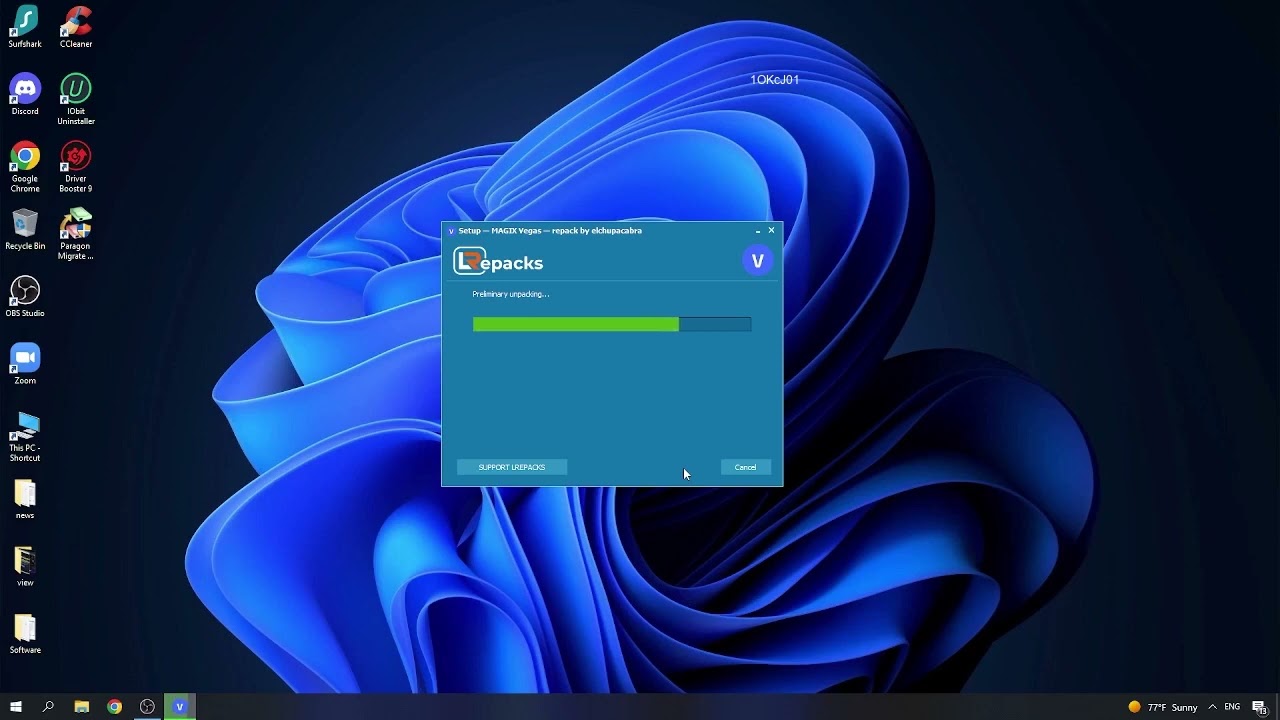The width and height of the screenshot is (1280, 720).
Task: Click the Driver Booster 9 desktop icon
Action: pos(76,166)
